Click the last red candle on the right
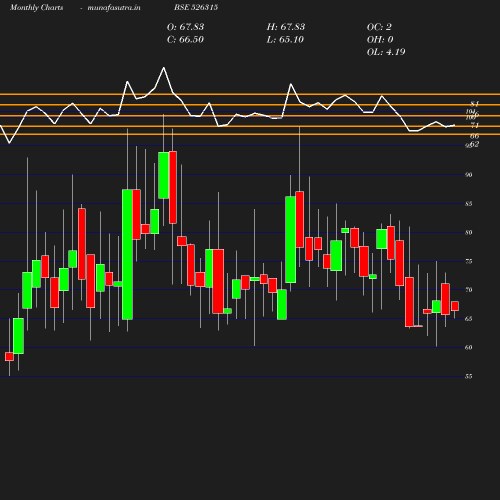Screen dimensions: 500x500 click(x=455, y=306)
